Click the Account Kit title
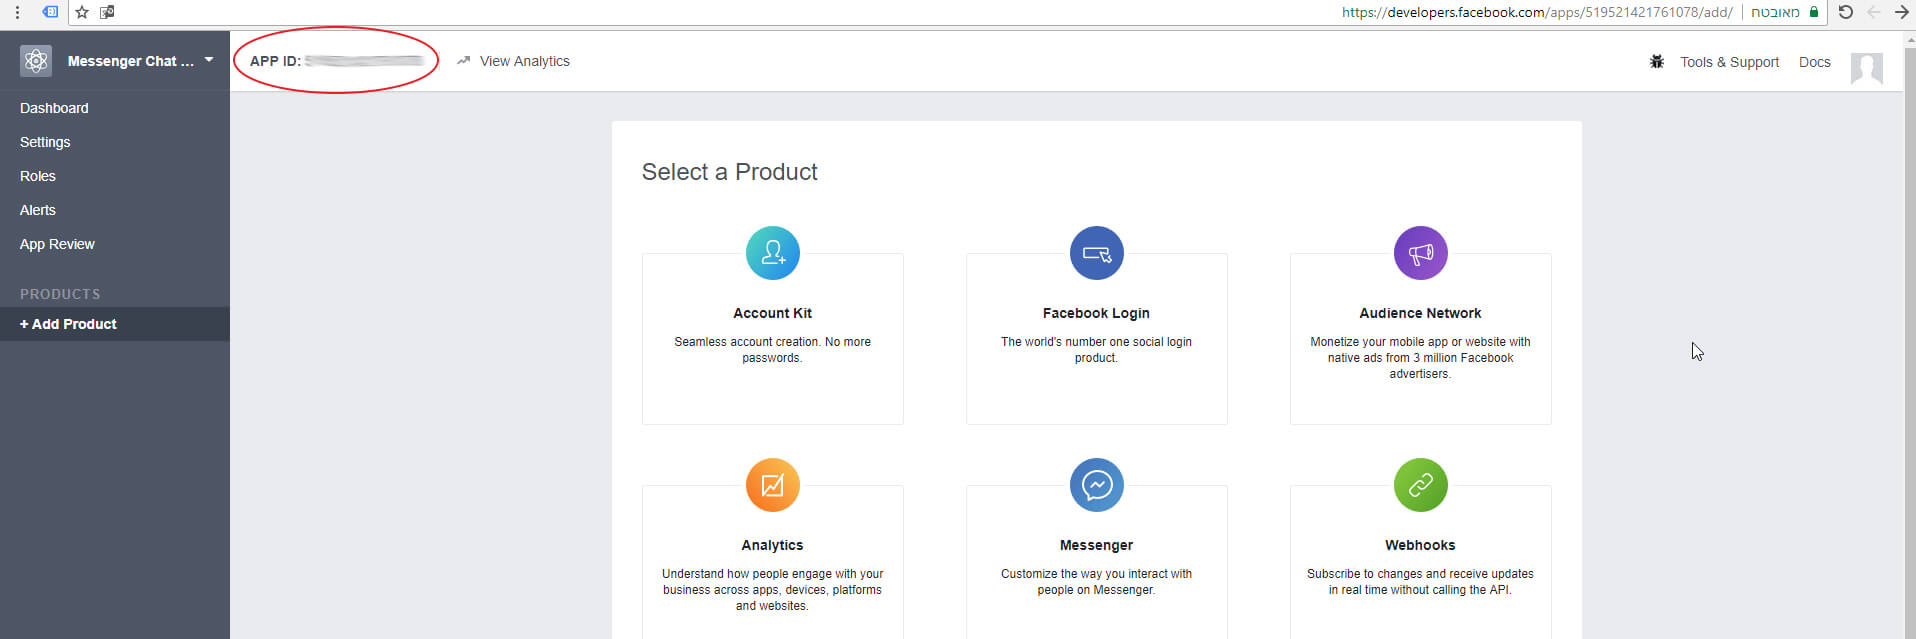The image size is (1916, 639). tap(772, 313)
